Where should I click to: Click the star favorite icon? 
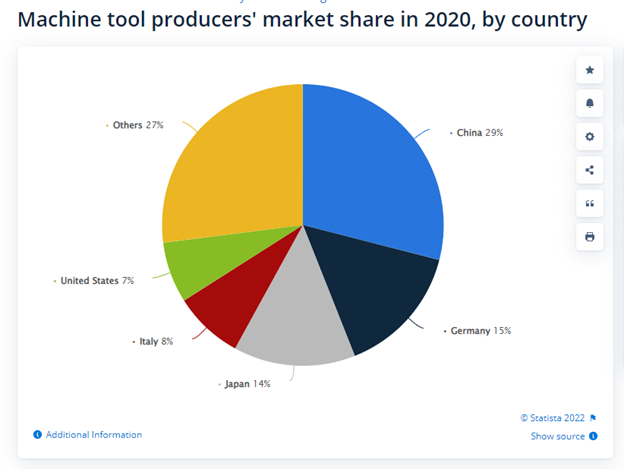click(589, 70)
